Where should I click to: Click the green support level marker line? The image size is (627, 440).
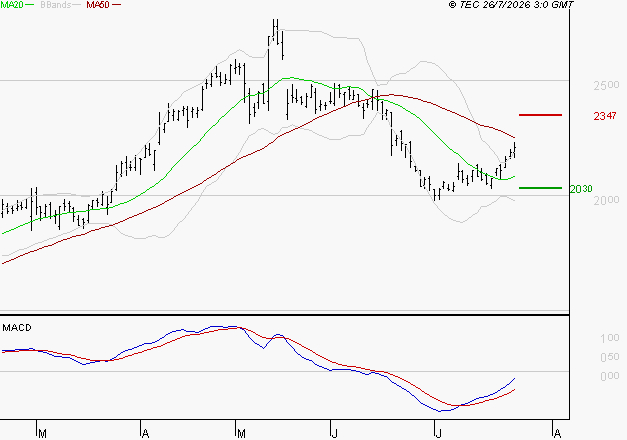pos(540,188)
